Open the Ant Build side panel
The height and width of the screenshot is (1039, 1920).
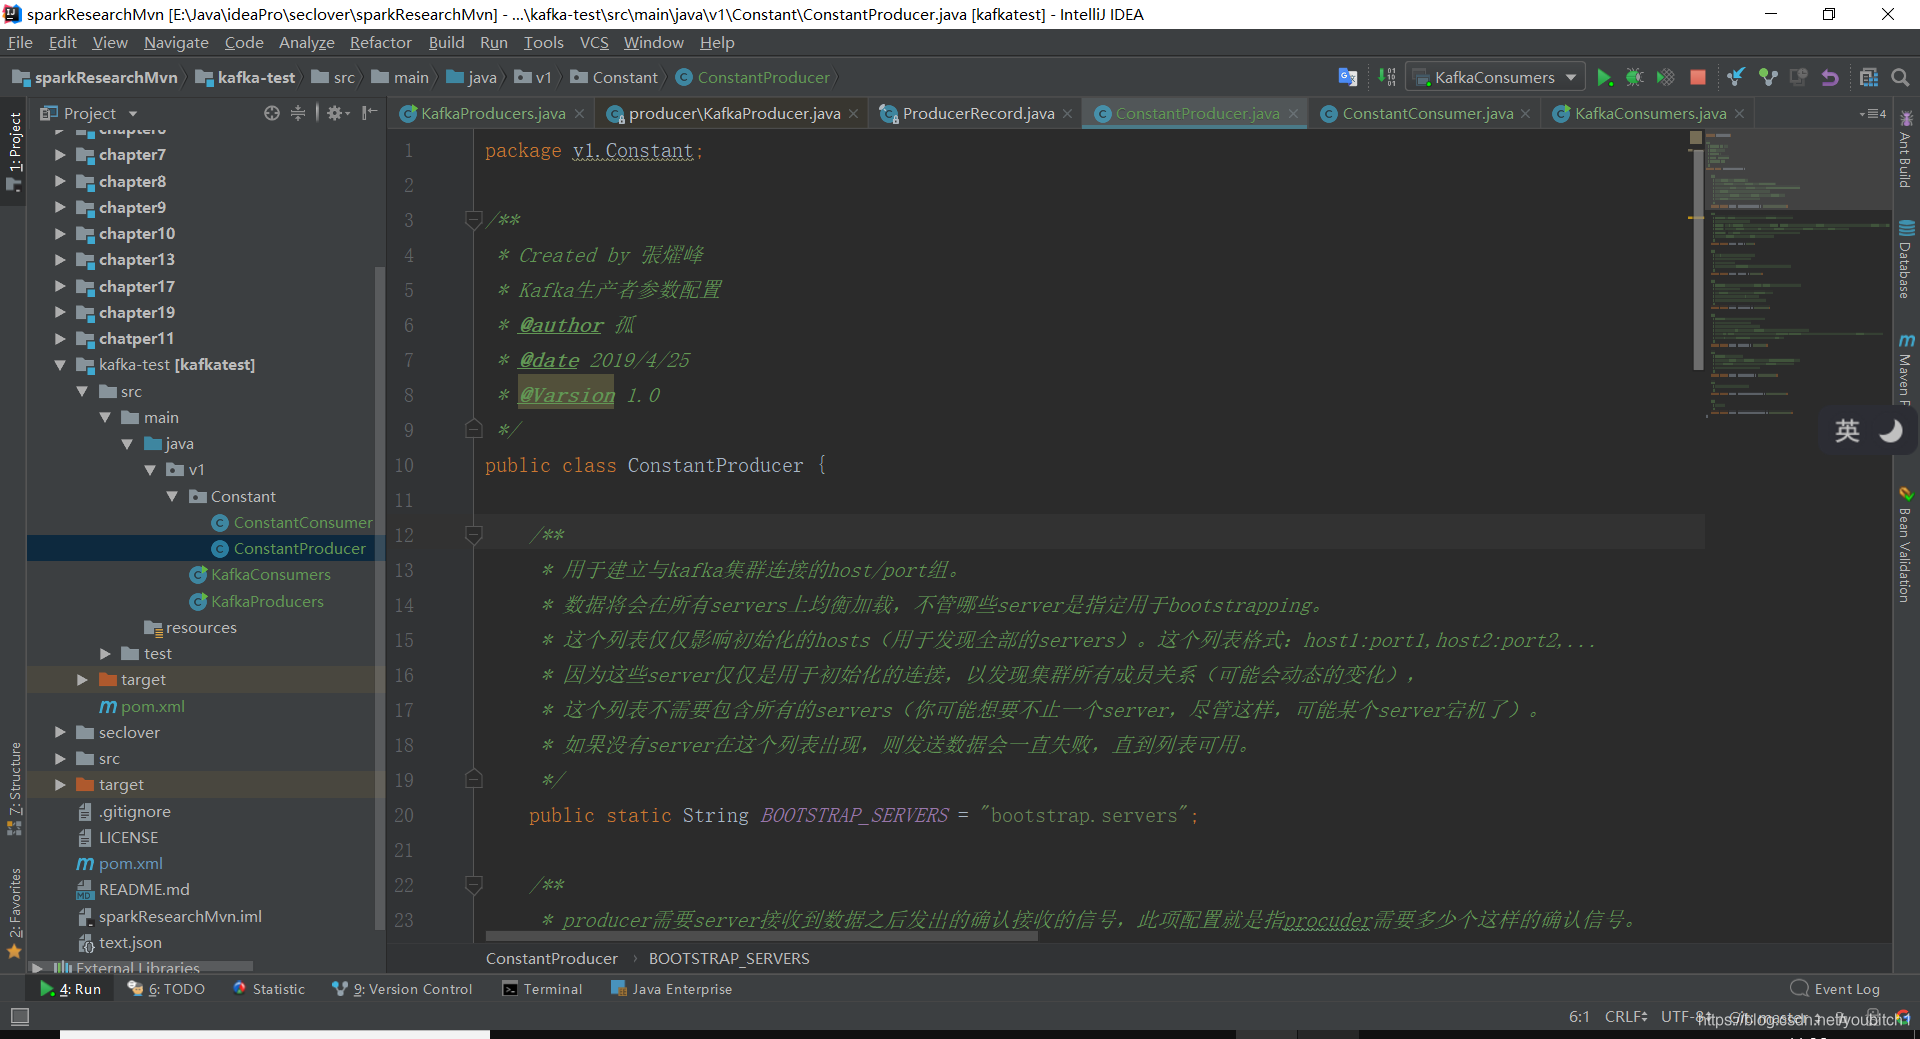coord(1905,150)
